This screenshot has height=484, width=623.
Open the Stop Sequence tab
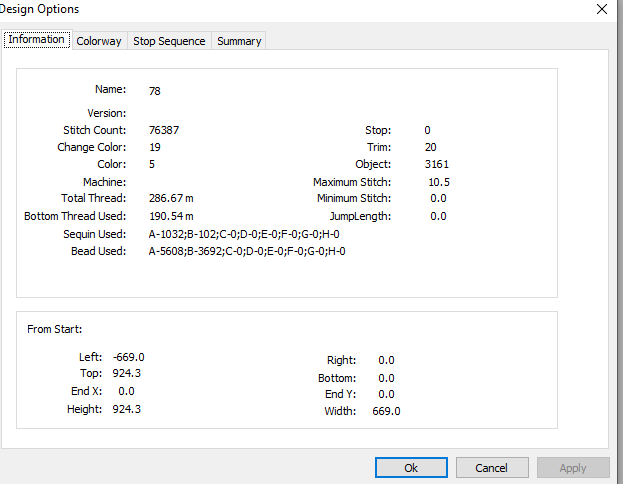click(169, 41)
